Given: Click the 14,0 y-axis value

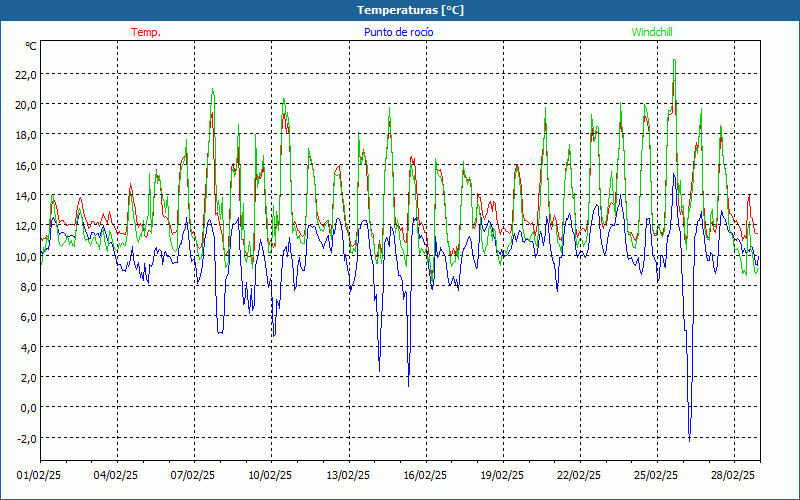Looking at the screenshot, I should pyautogui.click(x=26, y=195).
